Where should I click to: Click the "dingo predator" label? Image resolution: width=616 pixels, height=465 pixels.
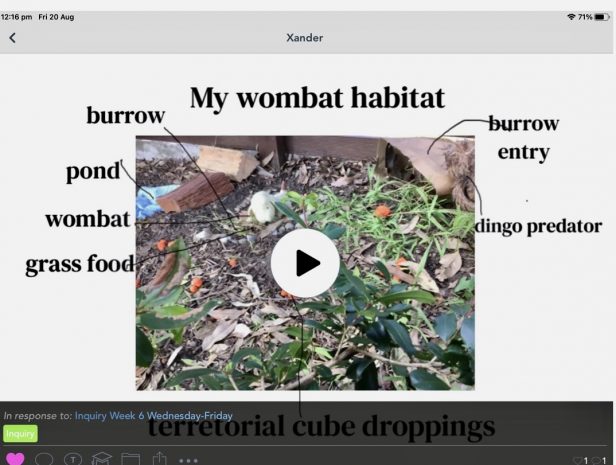click(538, 226)
